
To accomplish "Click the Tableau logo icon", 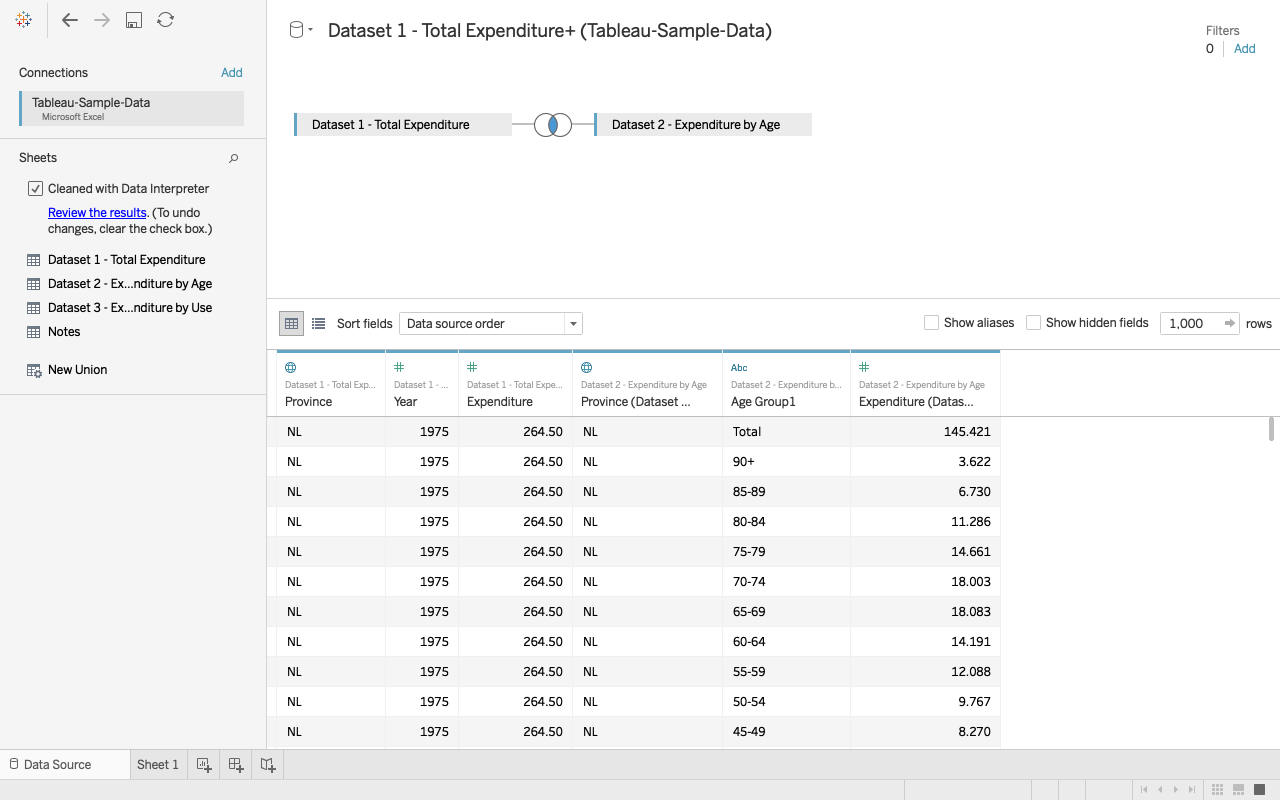I will [x=24, y=20].
